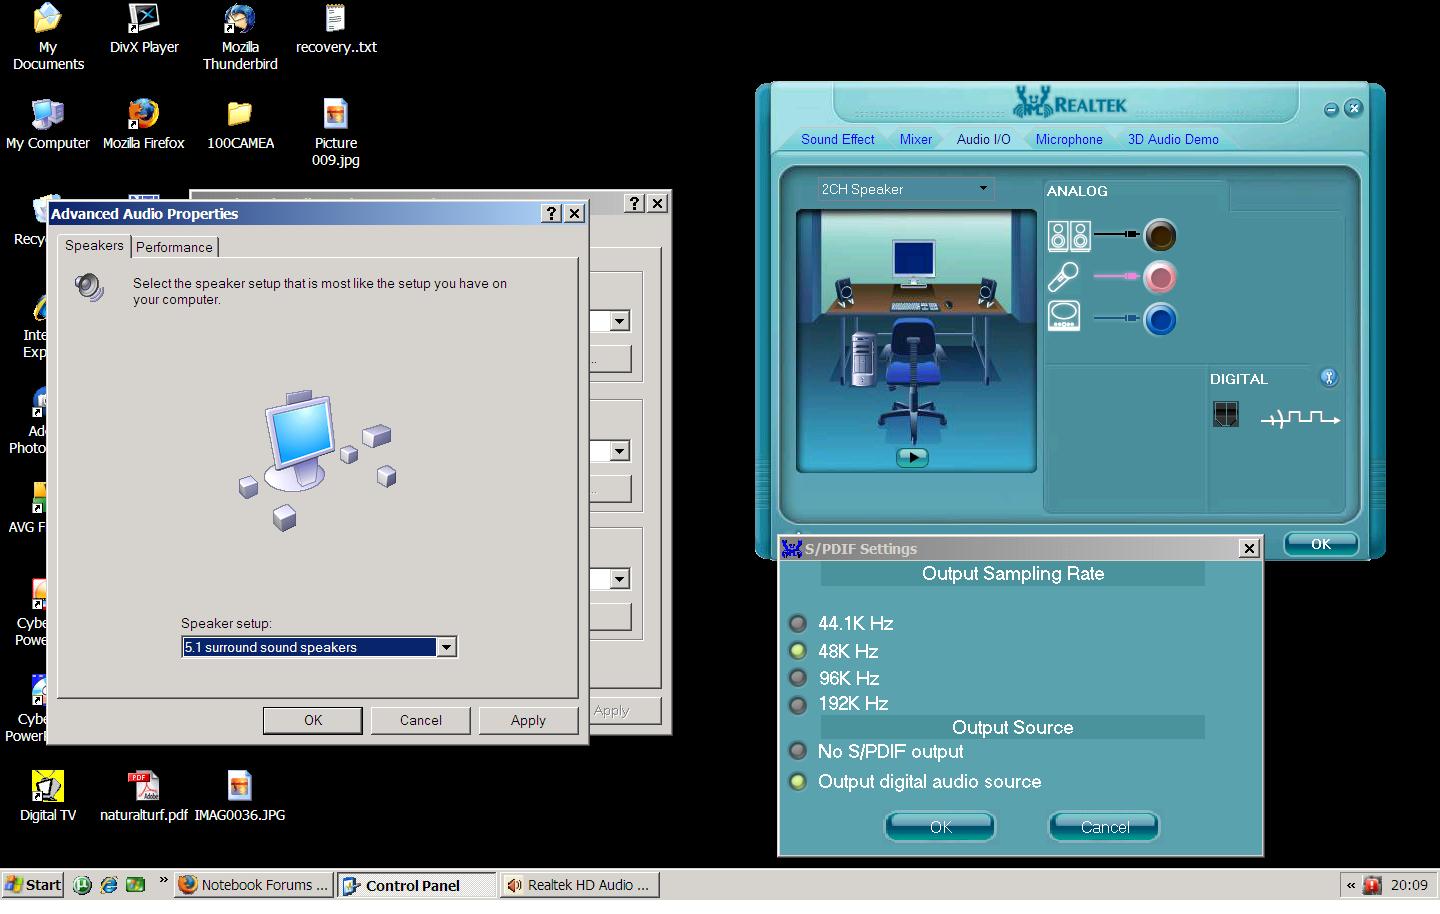Cancel the S/PDIF Settings dialog
Screen dimensions: 1440x914
pyautogui.click(x=1104, y=827)
